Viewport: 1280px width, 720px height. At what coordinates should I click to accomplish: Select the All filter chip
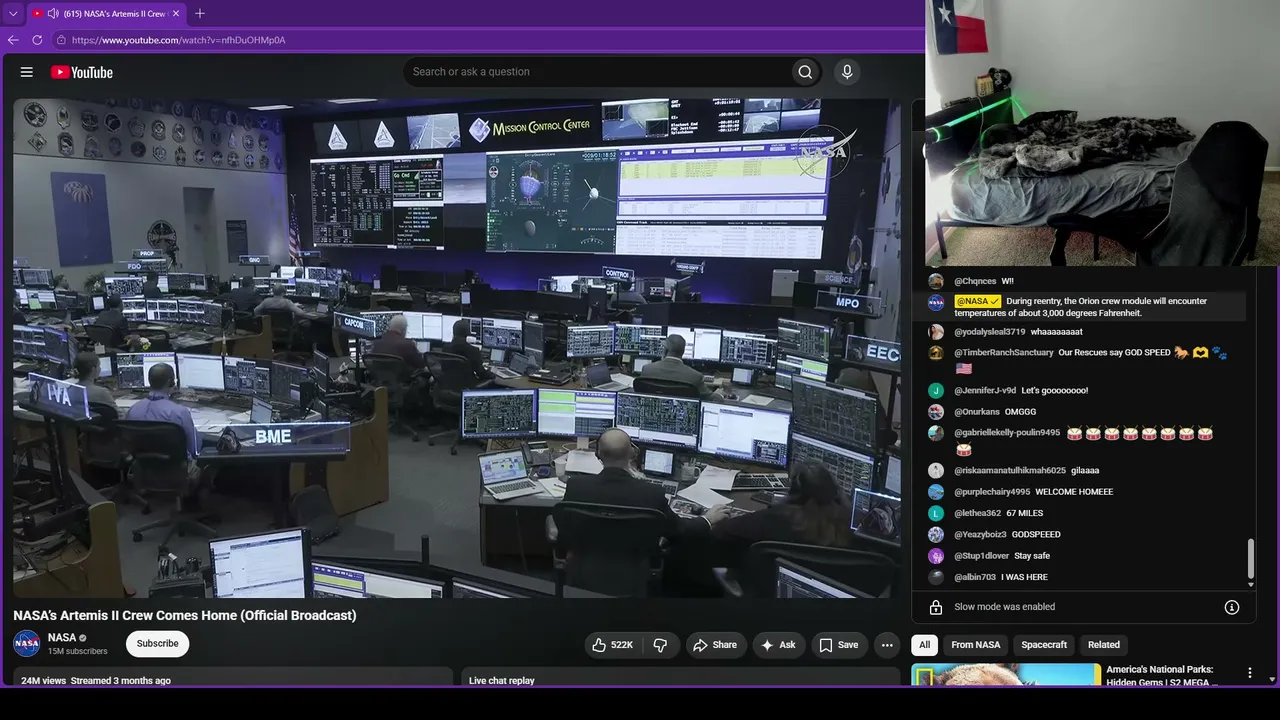tap(925, 645)
